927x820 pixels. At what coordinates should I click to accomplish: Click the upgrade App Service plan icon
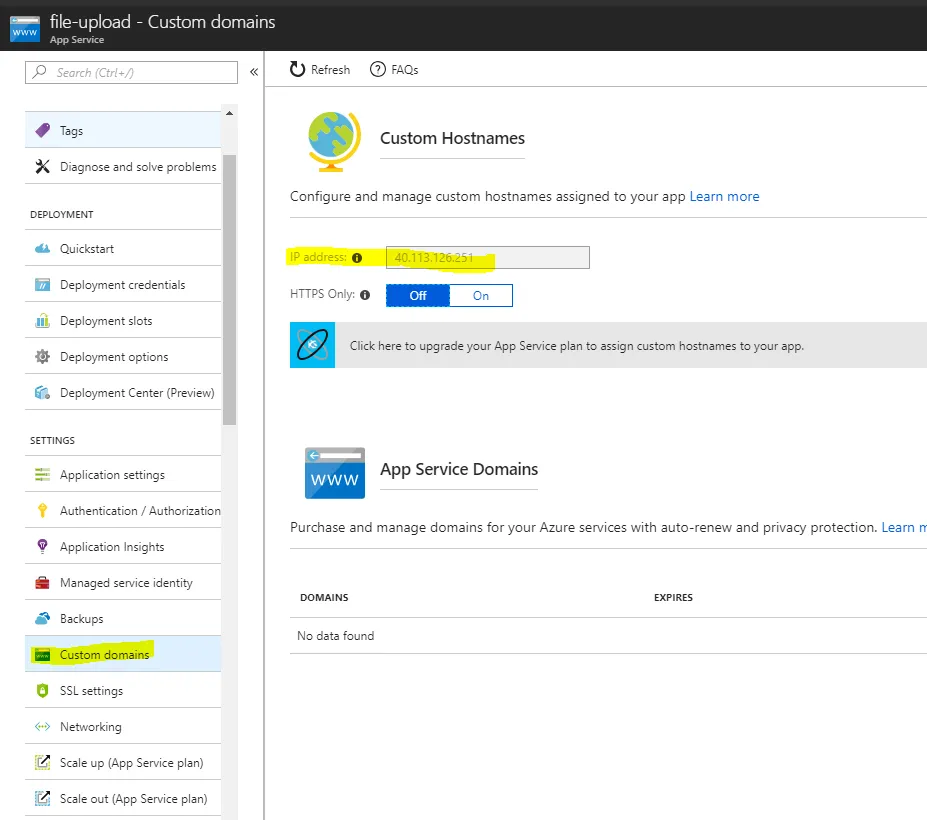point(312,345)
